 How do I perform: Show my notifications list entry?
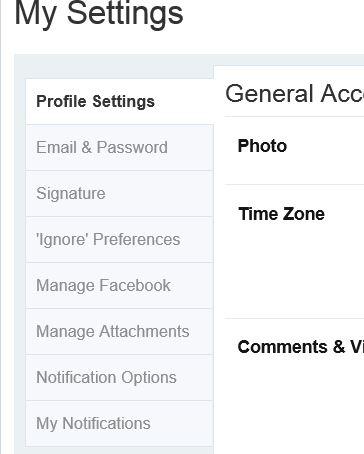click(119, 423)
